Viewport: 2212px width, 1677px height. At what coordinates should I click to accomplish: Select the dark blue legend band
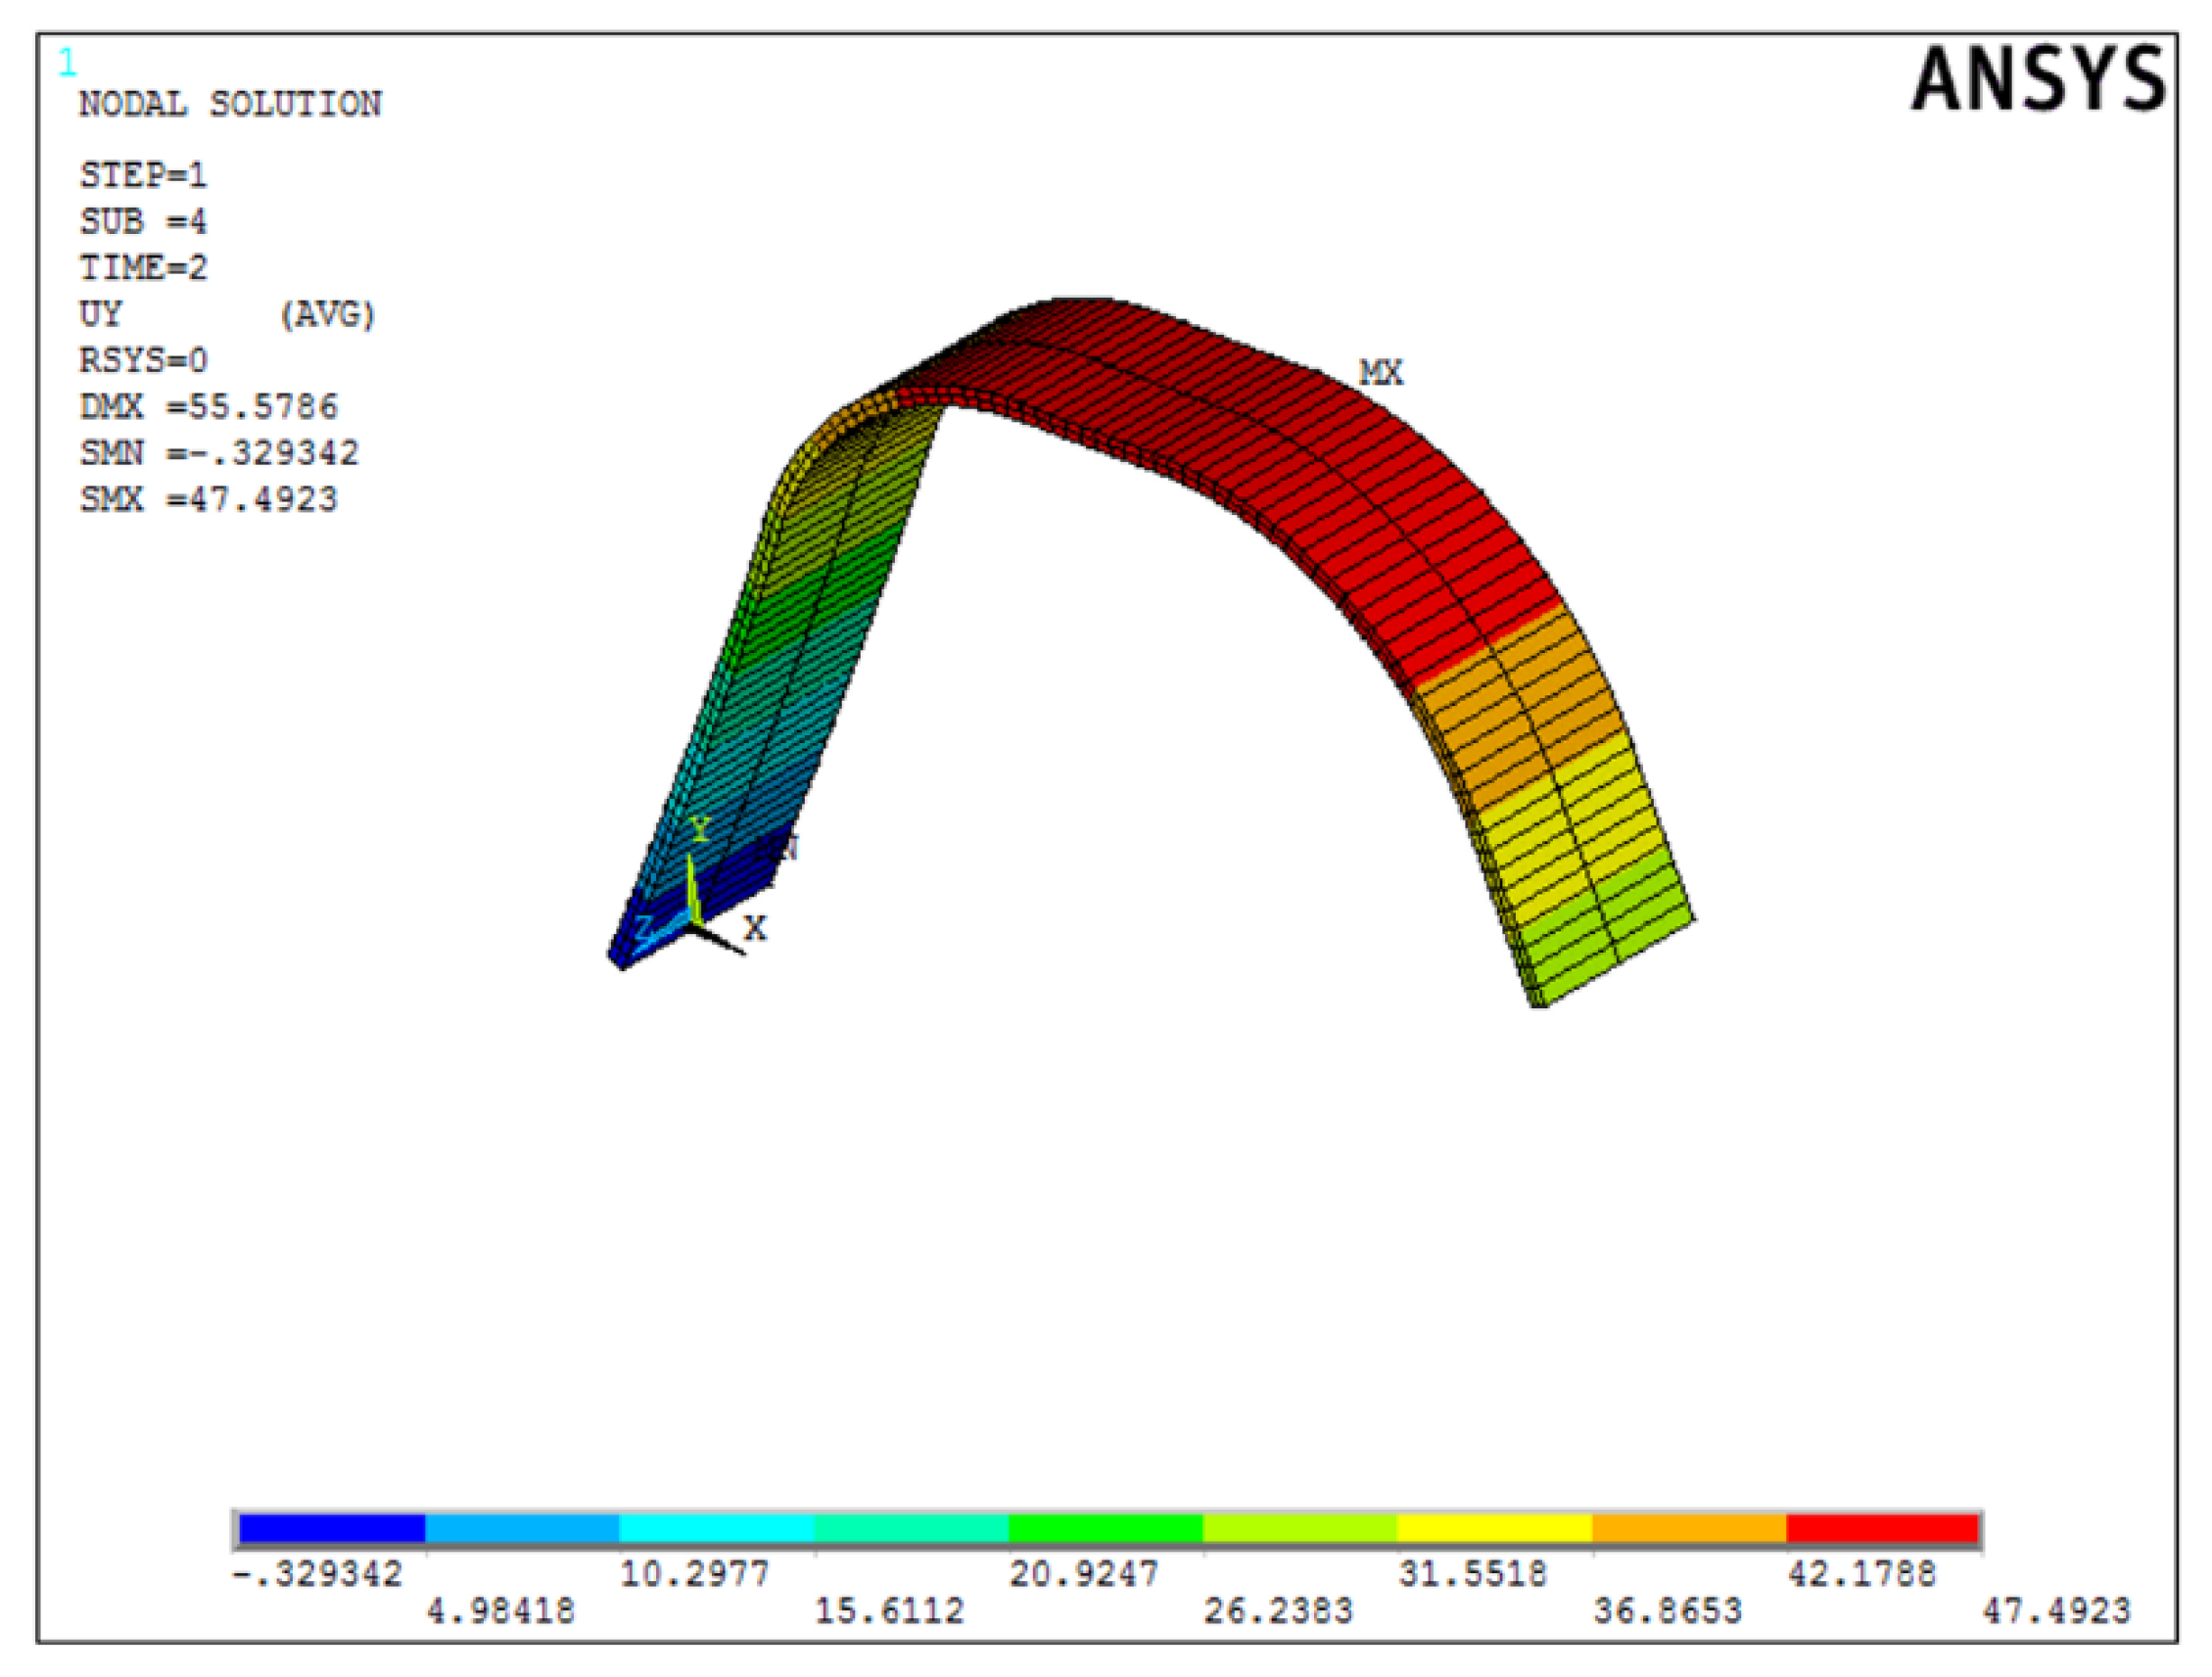[x=332, y=1529]
